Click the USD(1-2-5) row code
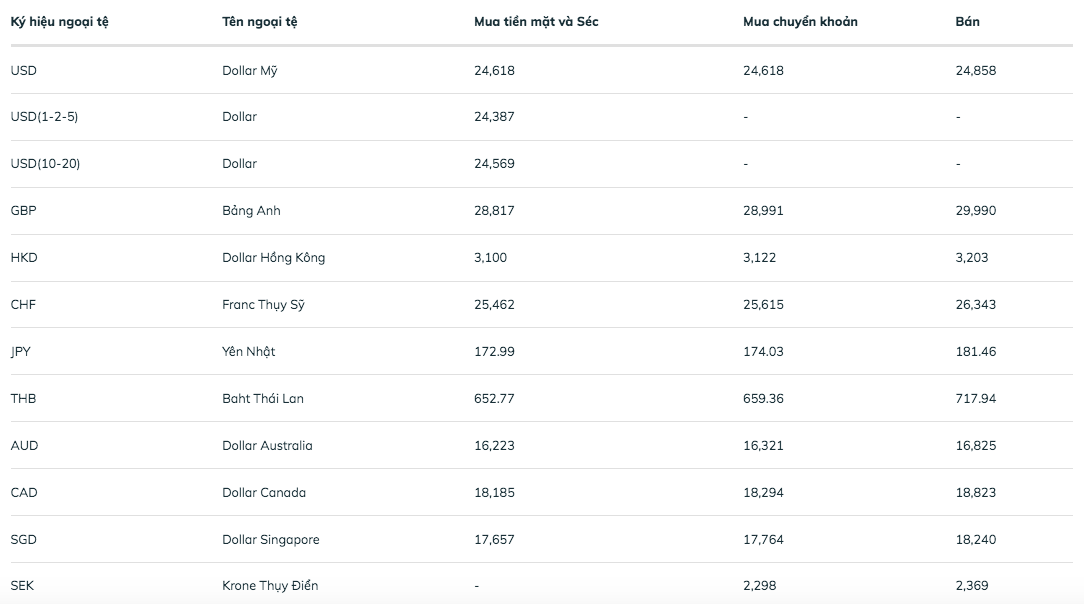 [44, 117]
